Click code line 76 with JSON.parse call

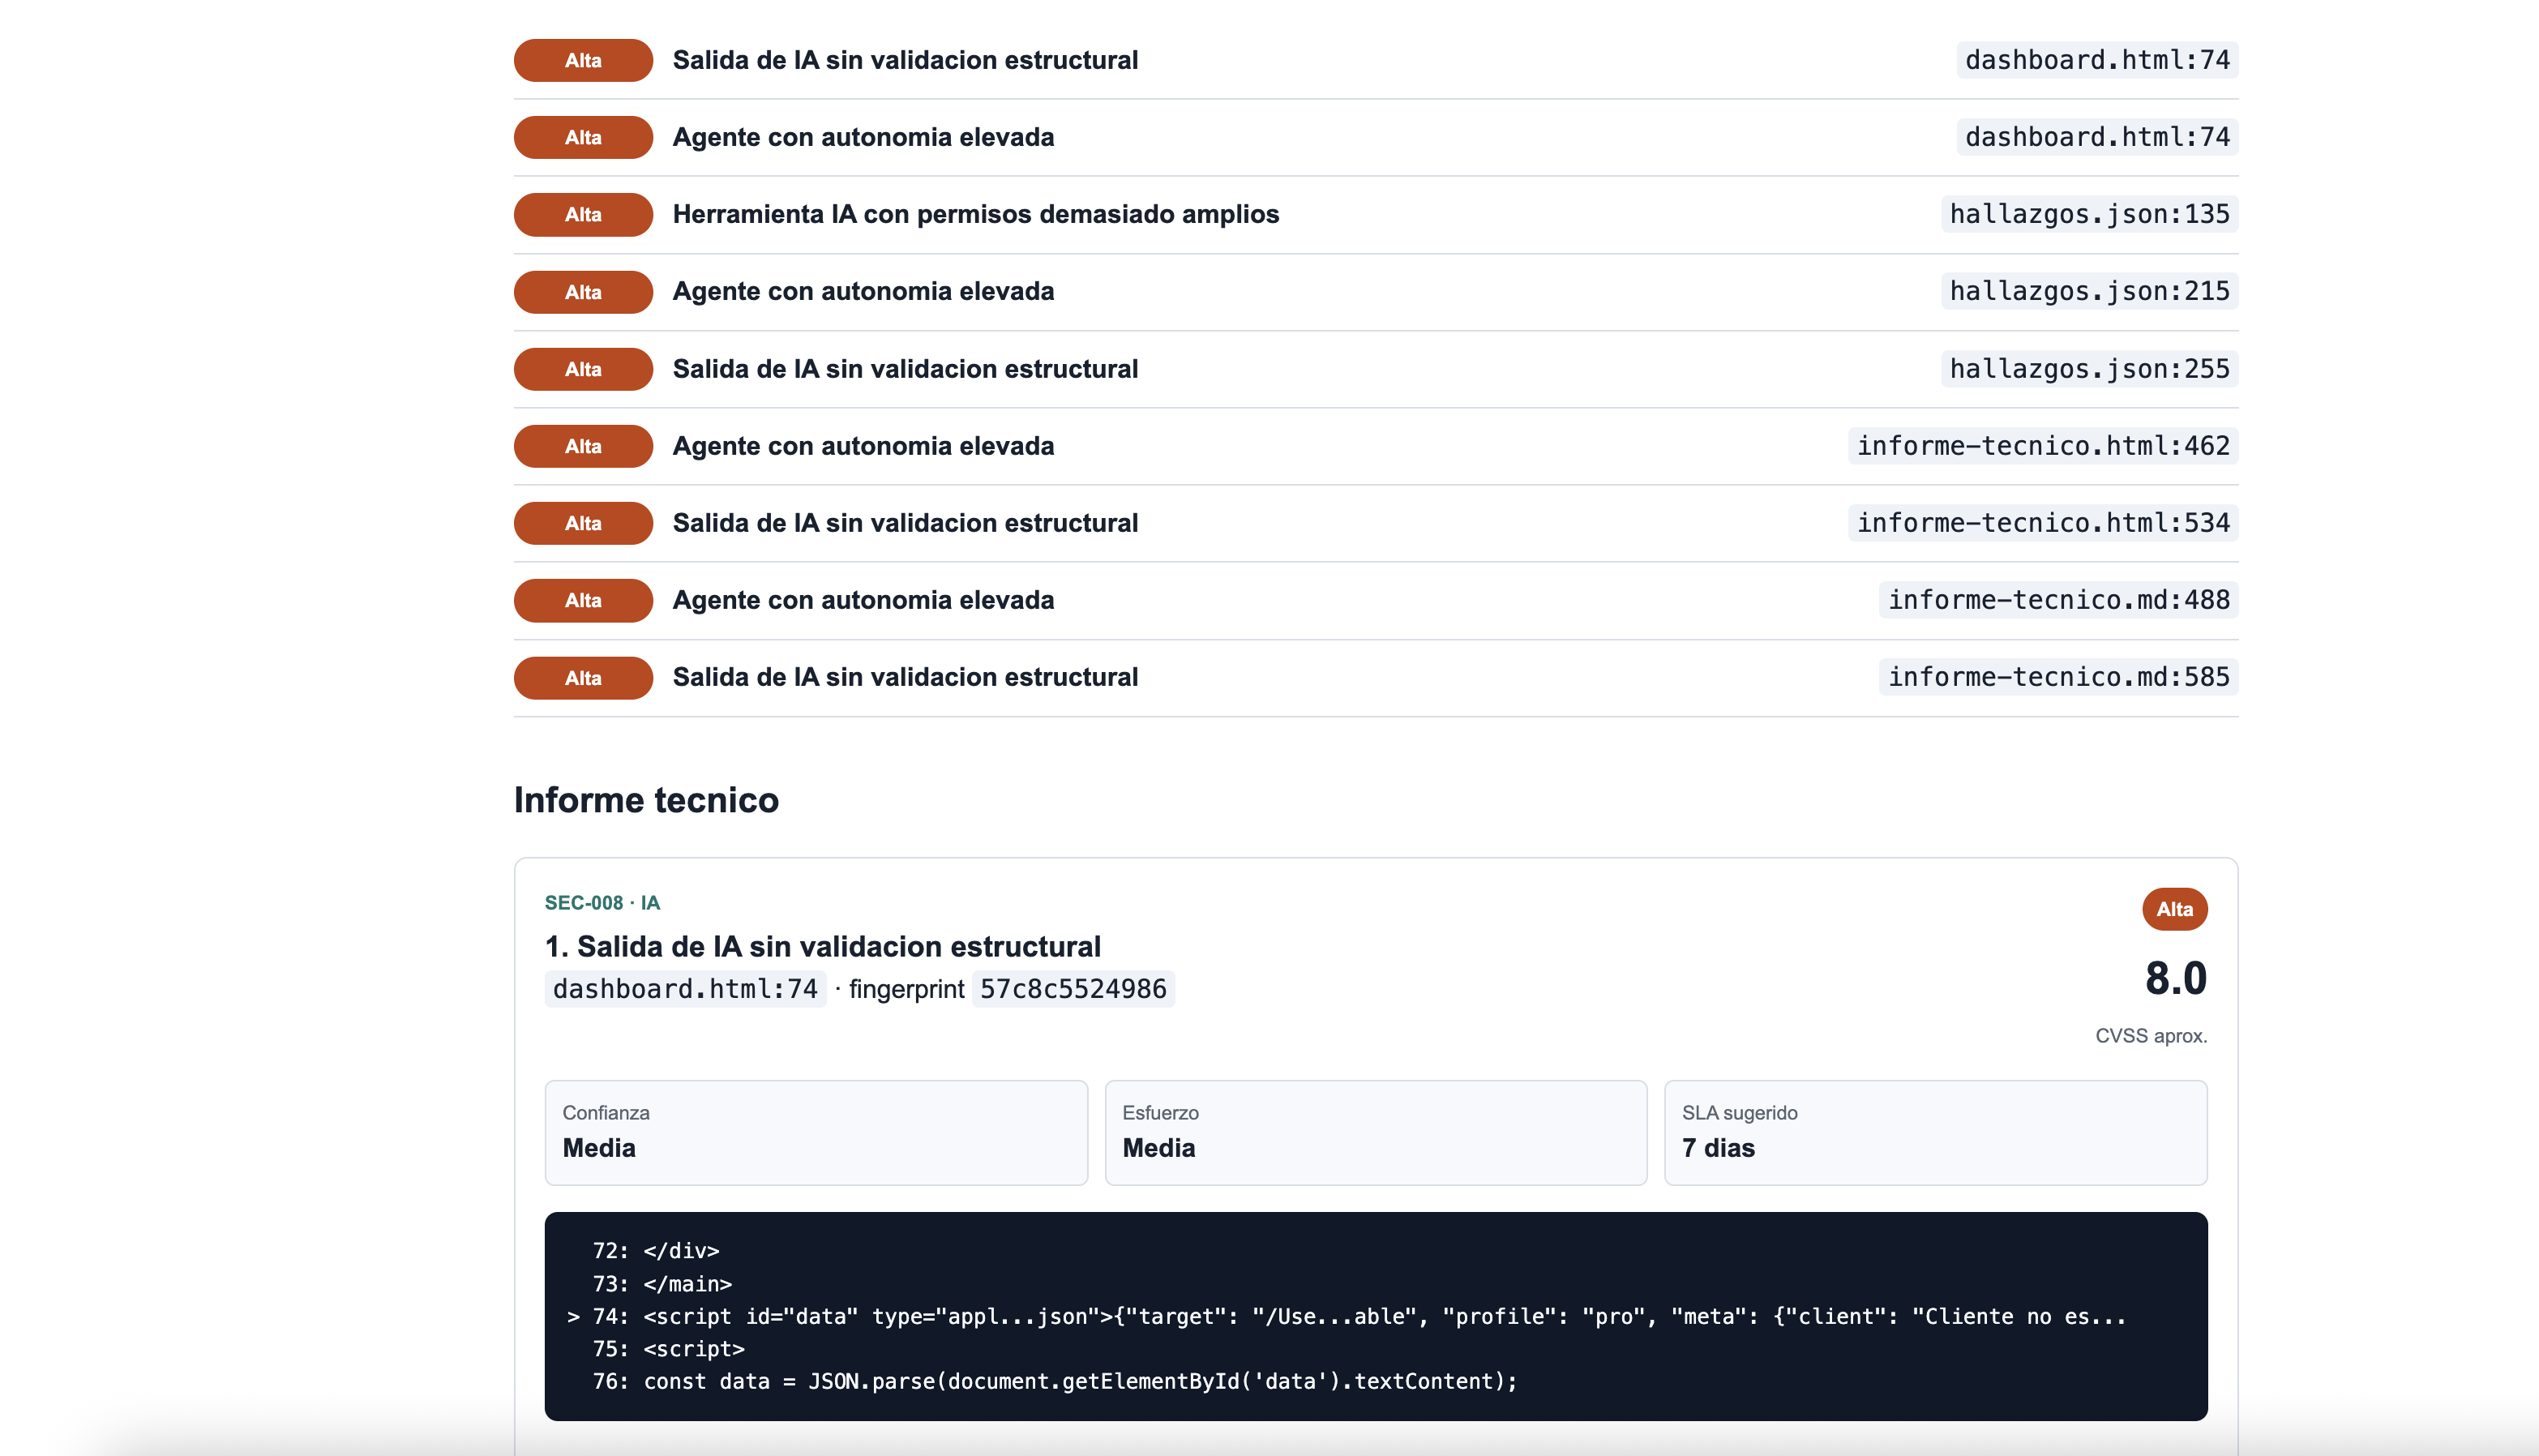(x=1055, y=1381)
